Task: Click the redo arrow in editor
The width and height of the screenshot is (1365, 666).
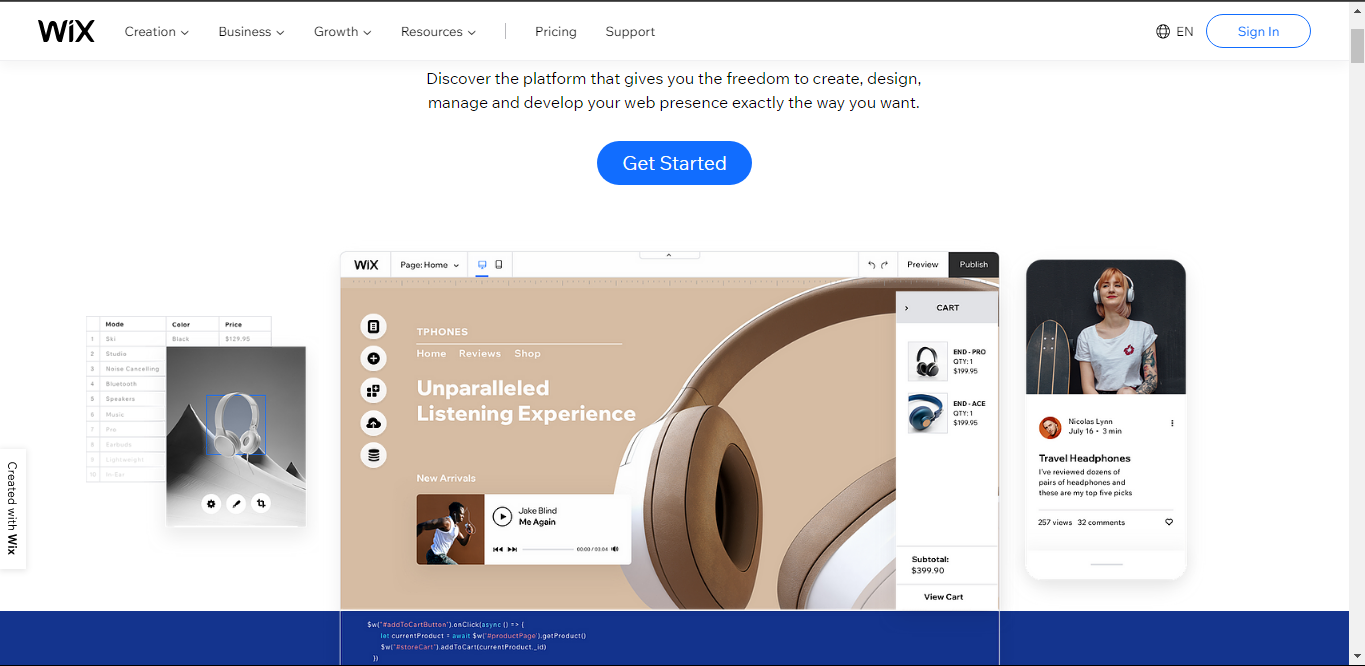Action: [884, 265]
